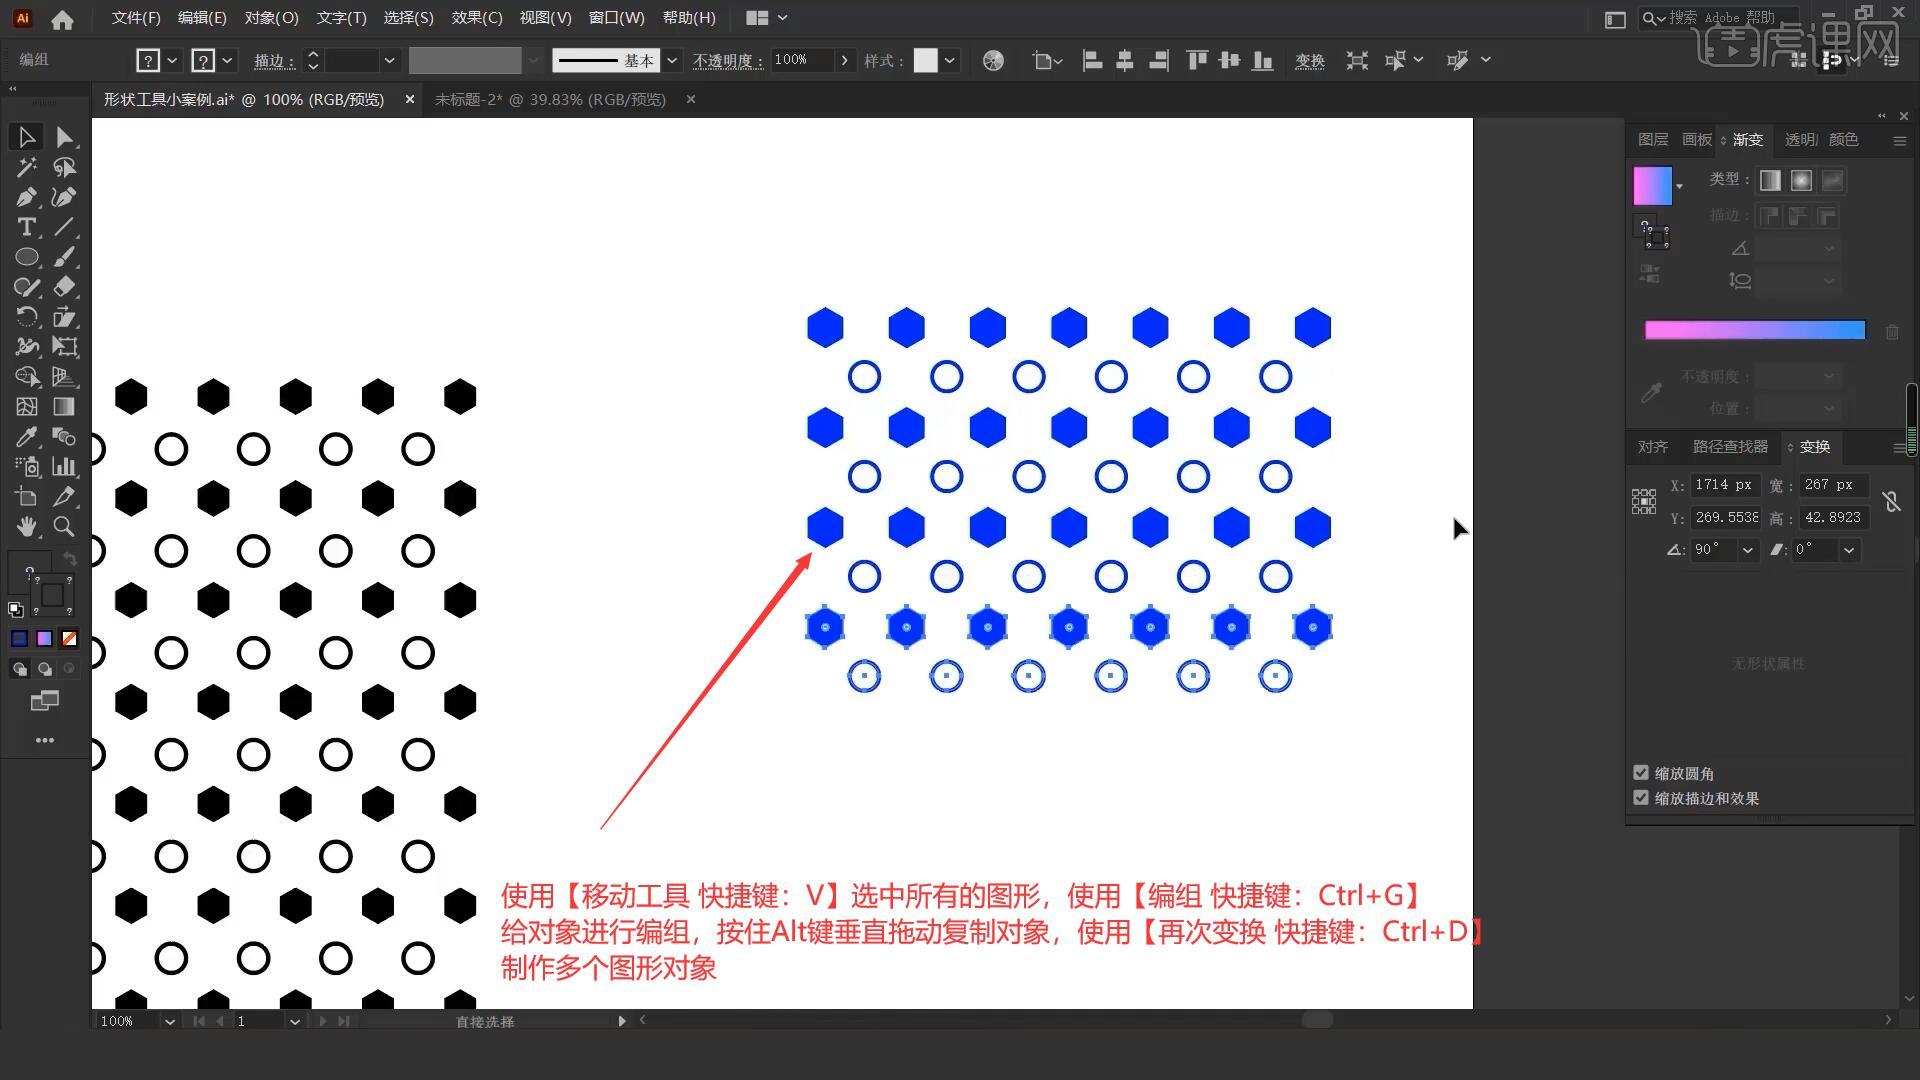Open the shear angle dropdown
This screenshot has height=1080, width=1920.
[x=1849, y=550]
